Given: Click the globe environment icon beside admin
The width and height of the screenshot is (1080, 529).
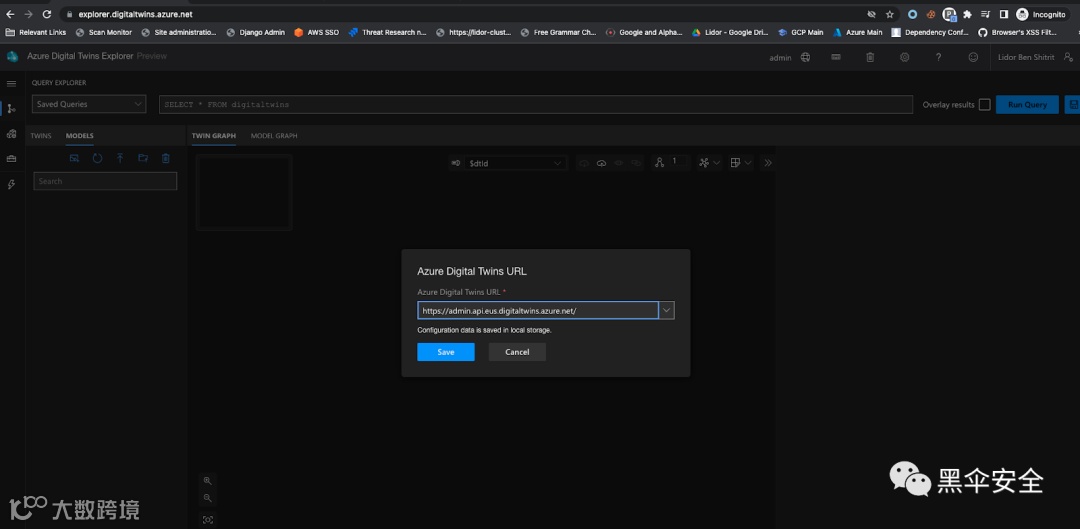Looking at the screenshot, I should (805, 57).
